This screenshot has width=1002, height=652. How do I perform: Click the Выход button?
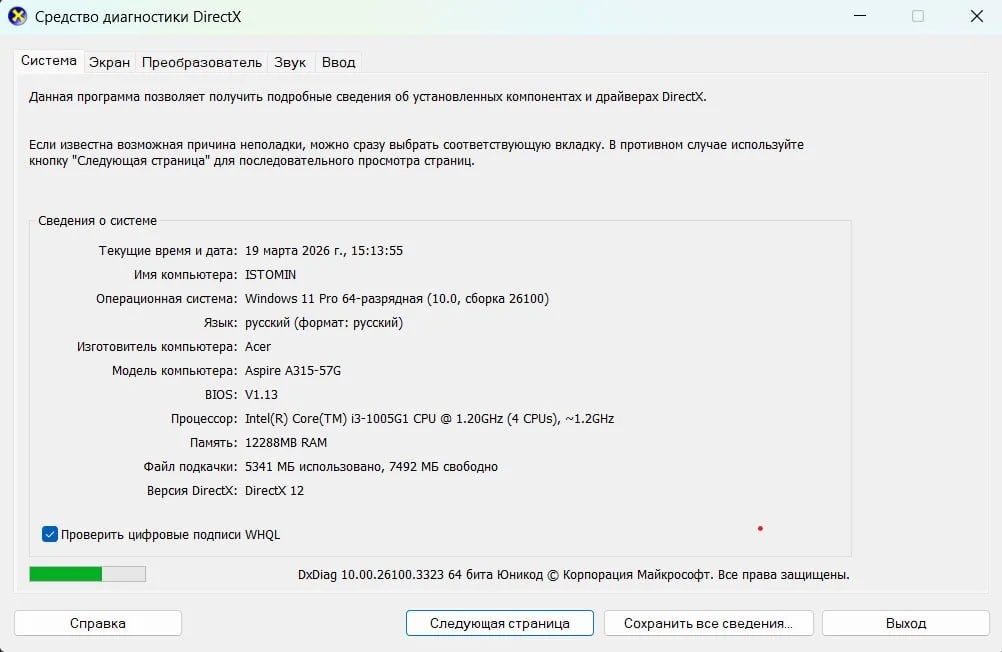click(906, 623)
